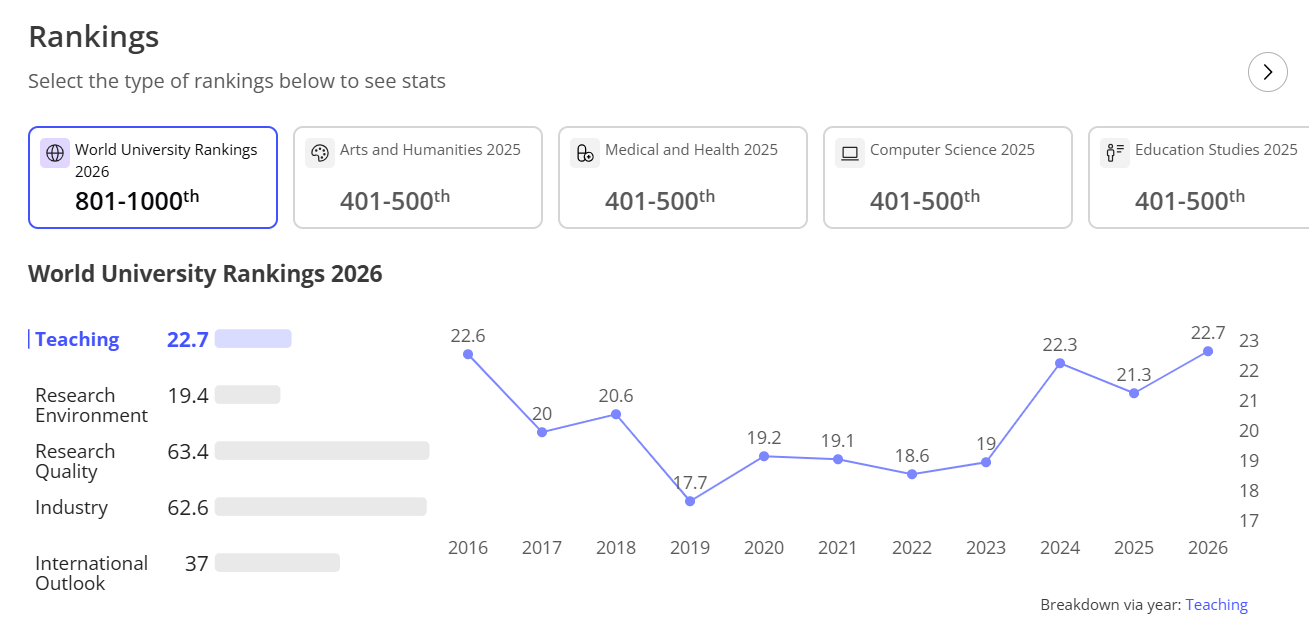Click the Teaching breakdown link below the chart
Image resolution: width=1309 pixels, height=635 pixels.
click(1216, 604)
